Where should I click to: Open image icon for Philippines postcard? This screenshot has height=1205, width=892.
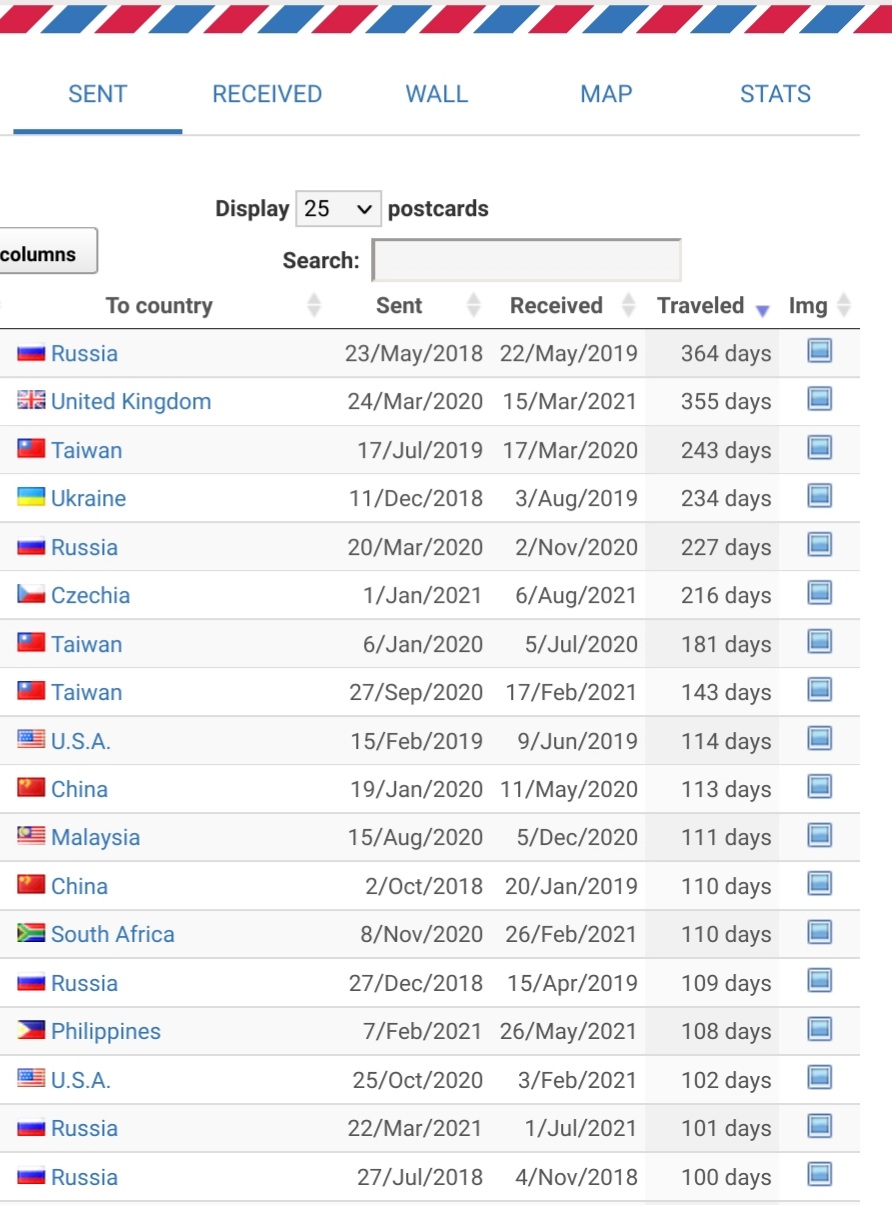tap(820, 1029)
